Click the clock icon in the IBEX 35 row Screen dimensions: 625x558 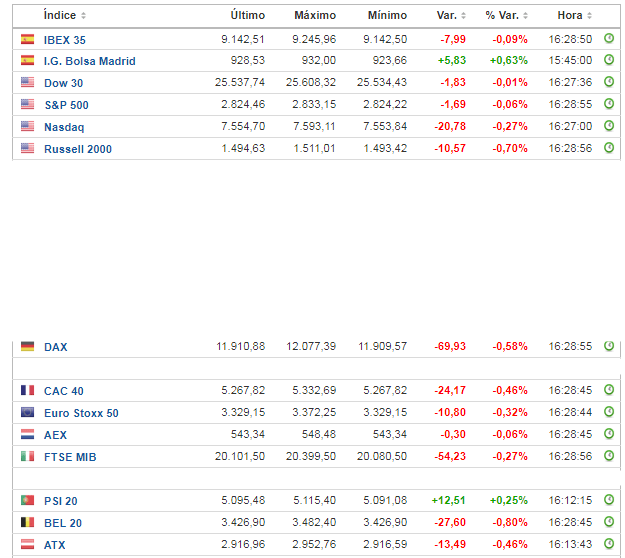click(x=608, y=38)
